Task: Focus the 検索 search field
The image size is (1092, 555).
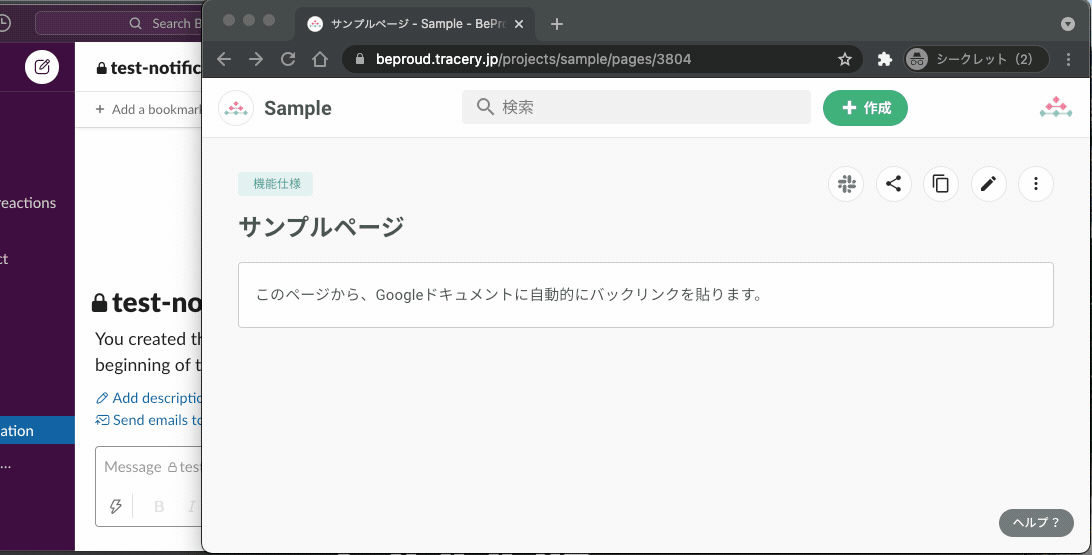Action: point(636,107)
